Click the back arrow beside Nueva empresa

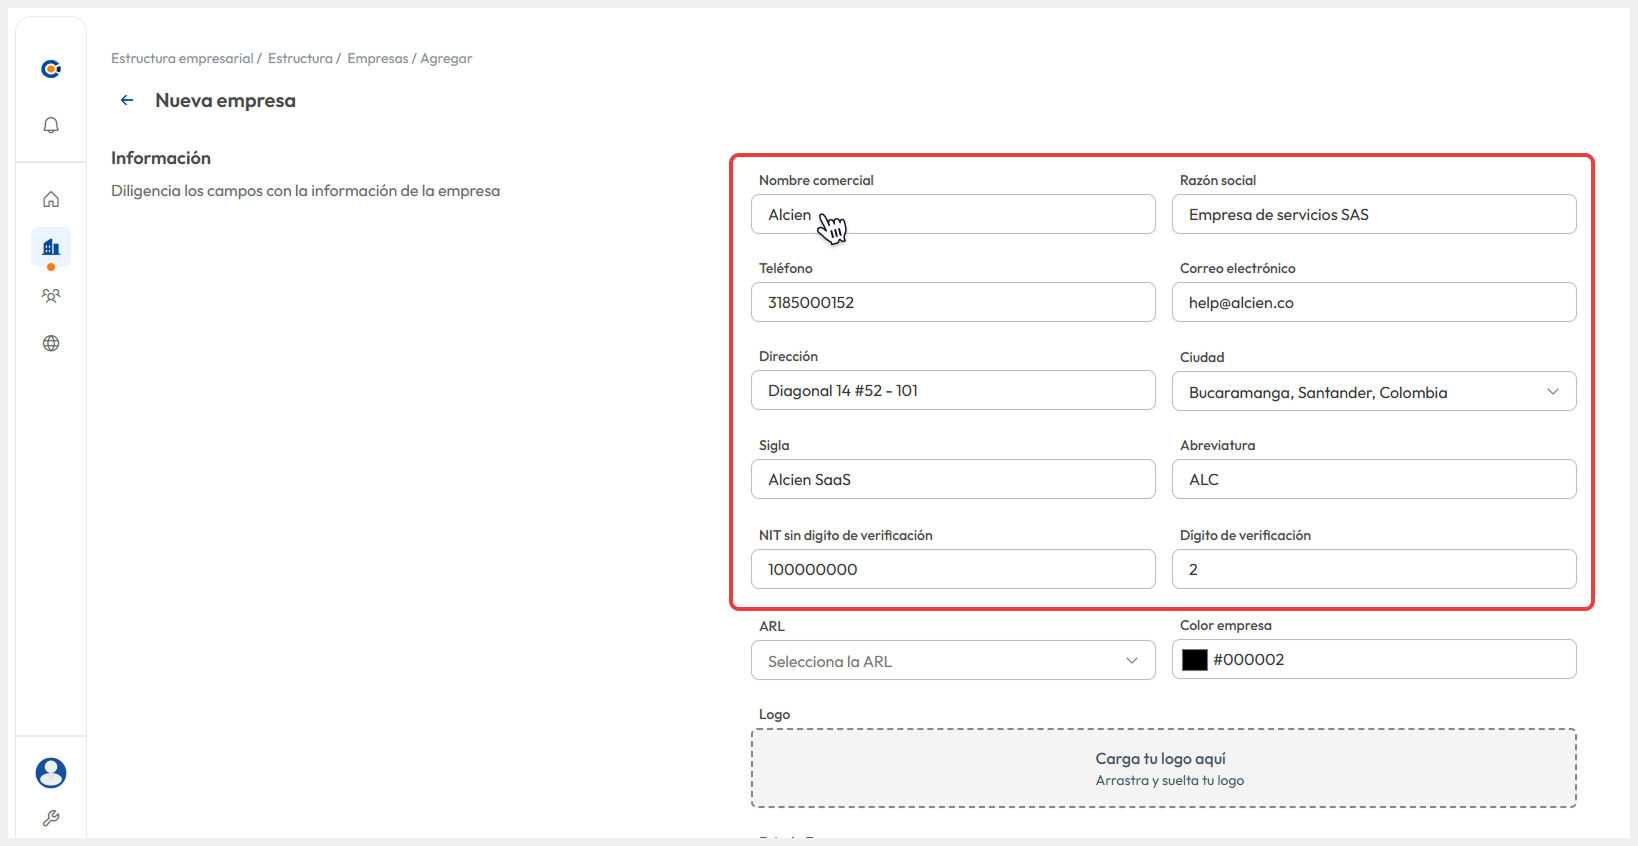coord(127,100)
